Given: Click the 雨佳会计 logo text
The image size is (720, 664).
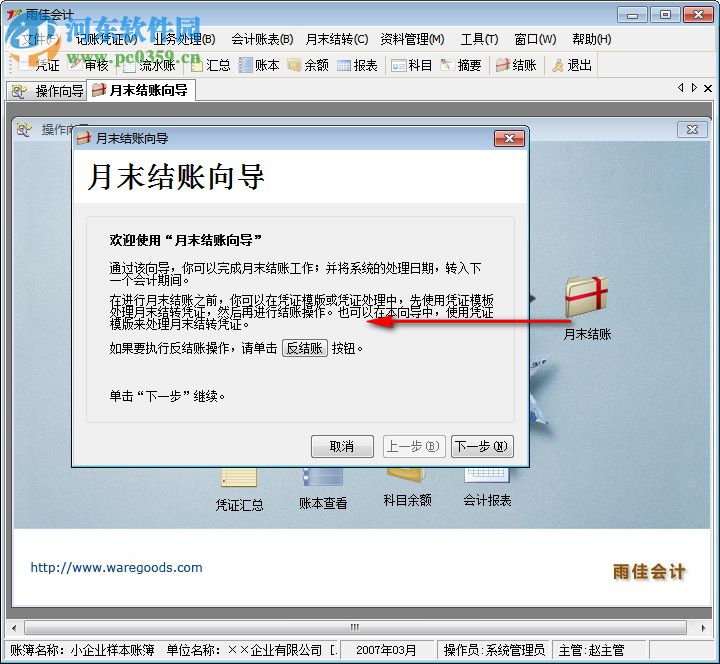Looking at the screenshot, I should pos(649,572).
